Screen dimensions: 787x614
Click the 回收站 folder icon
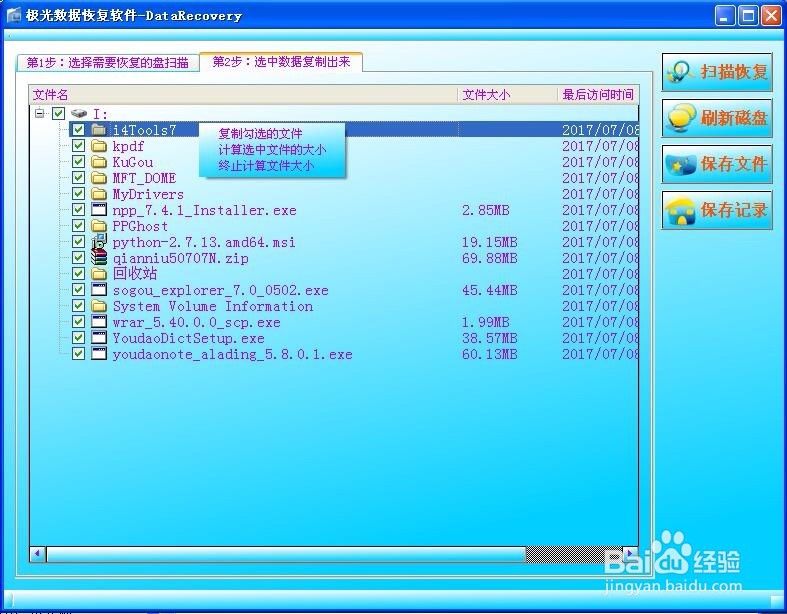pos(99,274)
